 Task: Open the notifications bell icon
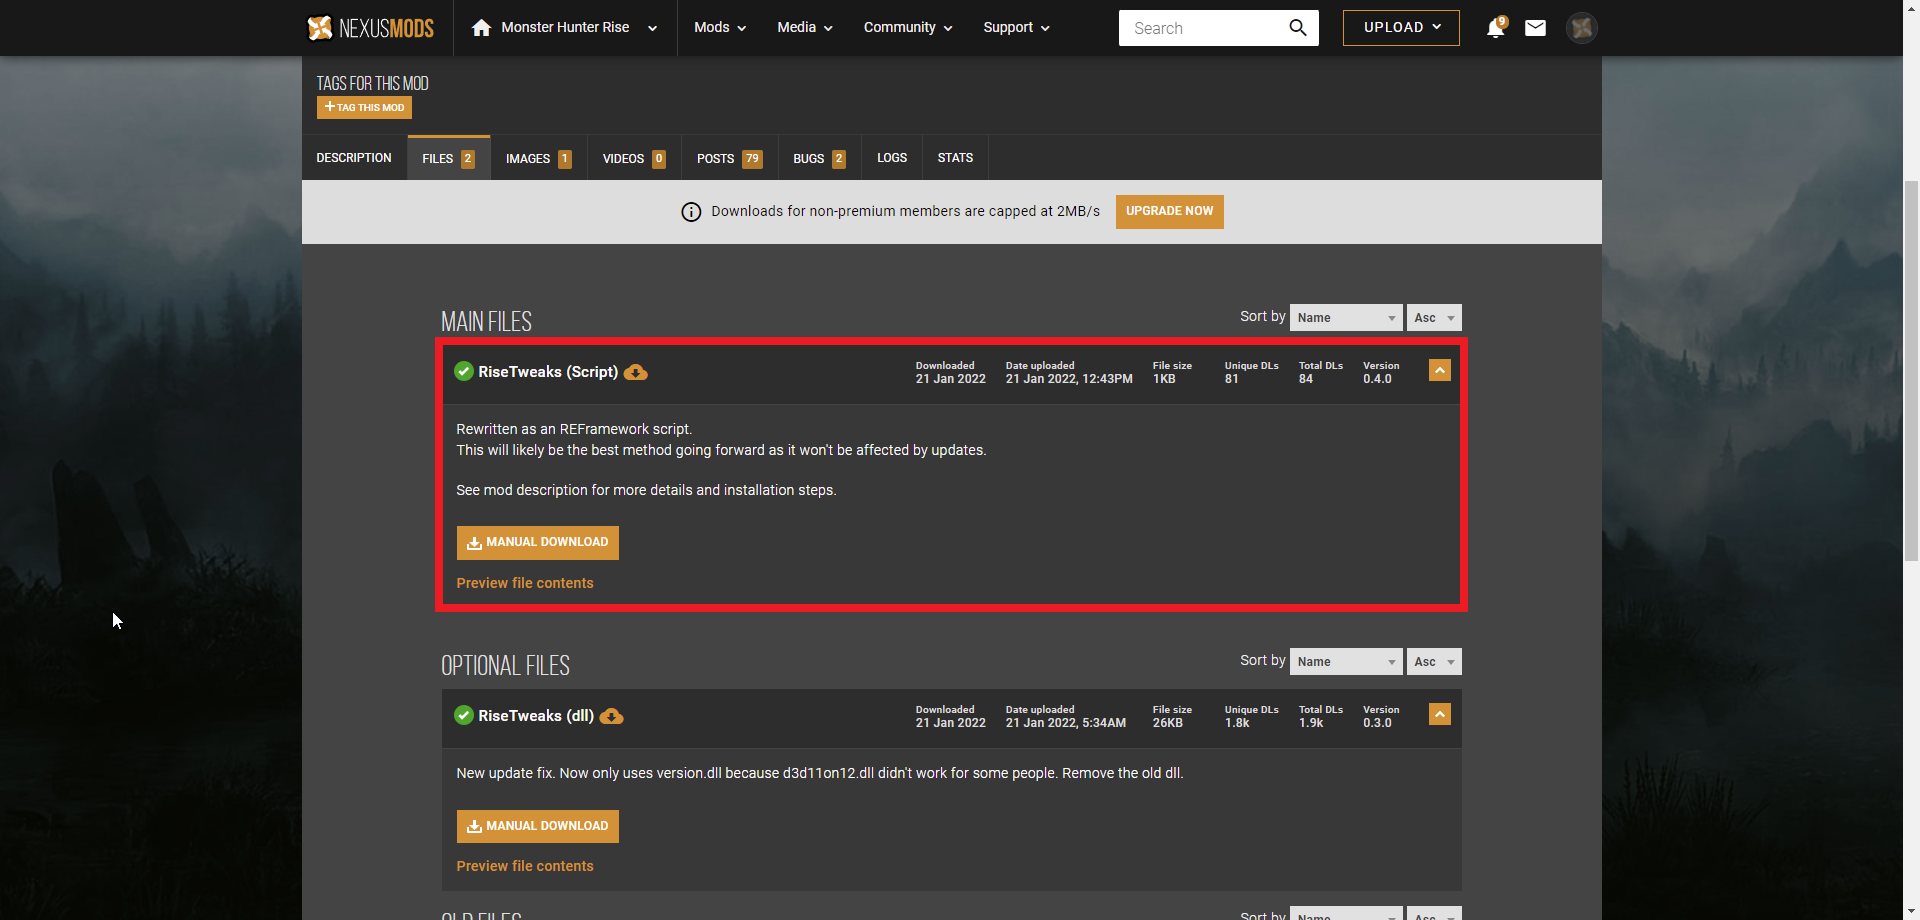click(x=1495, y=28)
